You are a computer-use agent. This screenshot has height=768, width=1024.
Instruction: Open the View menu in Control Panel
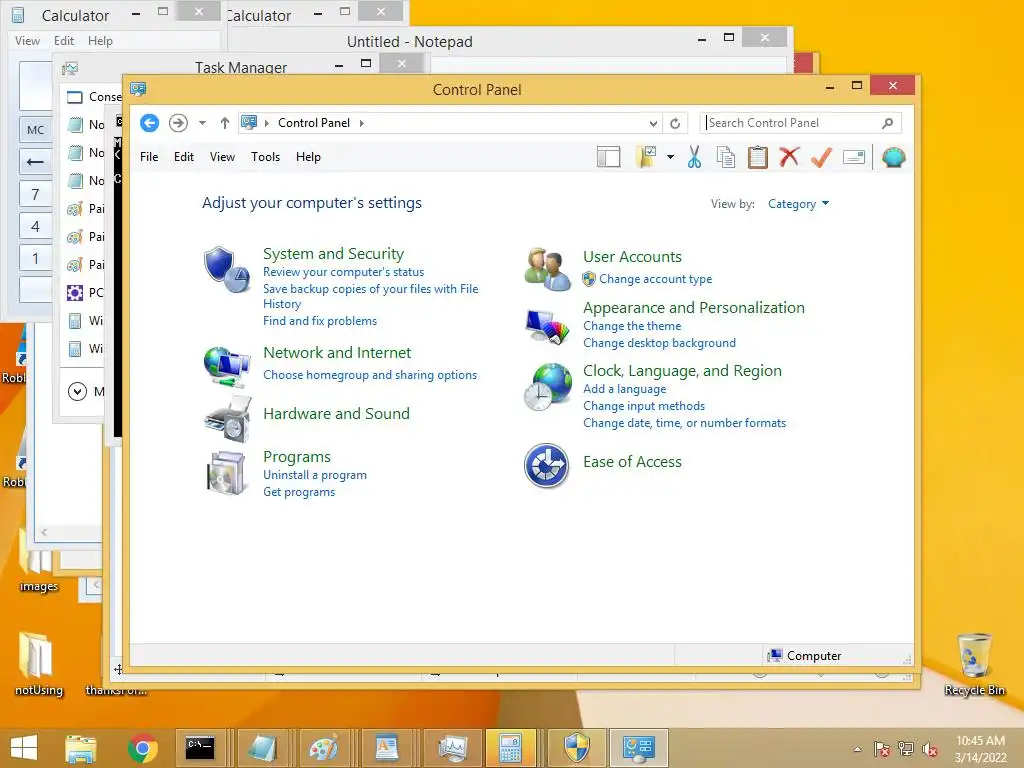pyautogui.click(x=222, y=157)
